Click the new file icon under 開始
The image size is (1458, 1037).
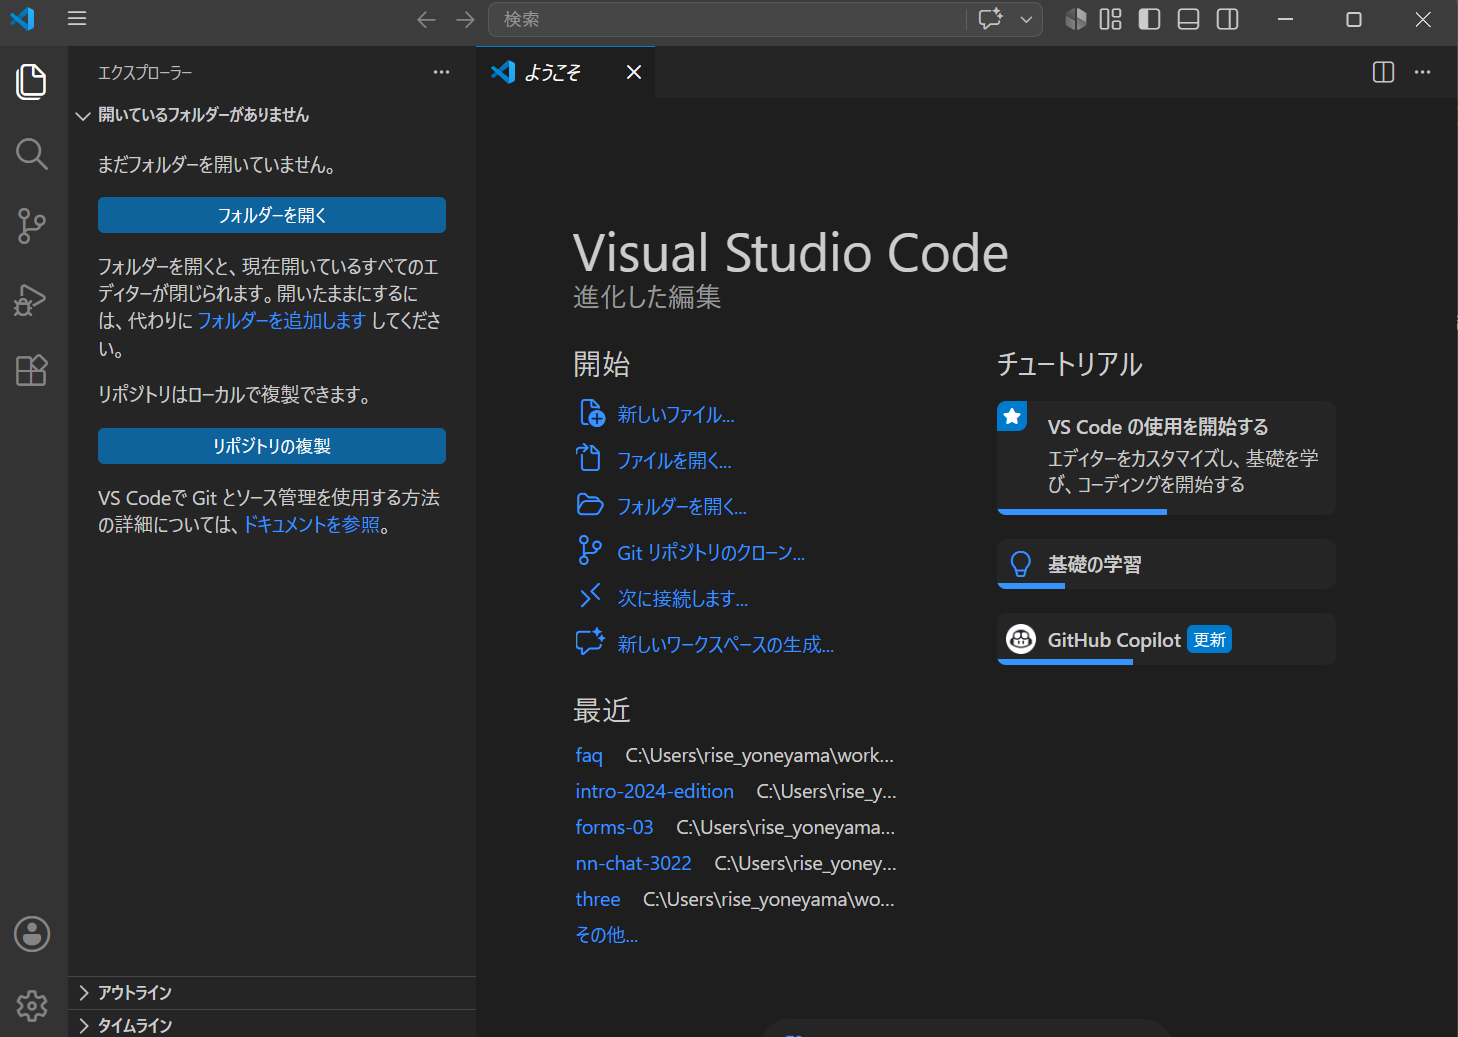click(591, 413)
